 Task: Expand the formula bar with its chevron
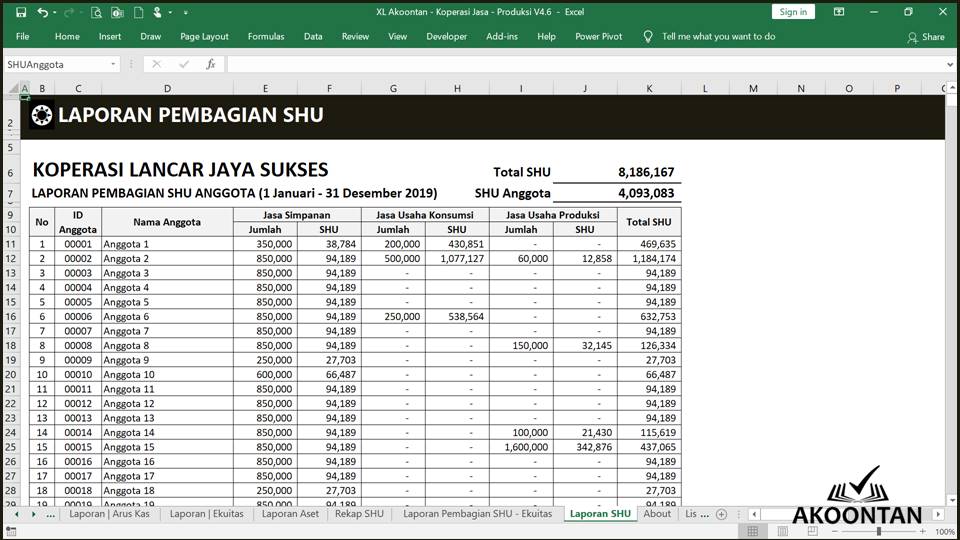[950, 64]
